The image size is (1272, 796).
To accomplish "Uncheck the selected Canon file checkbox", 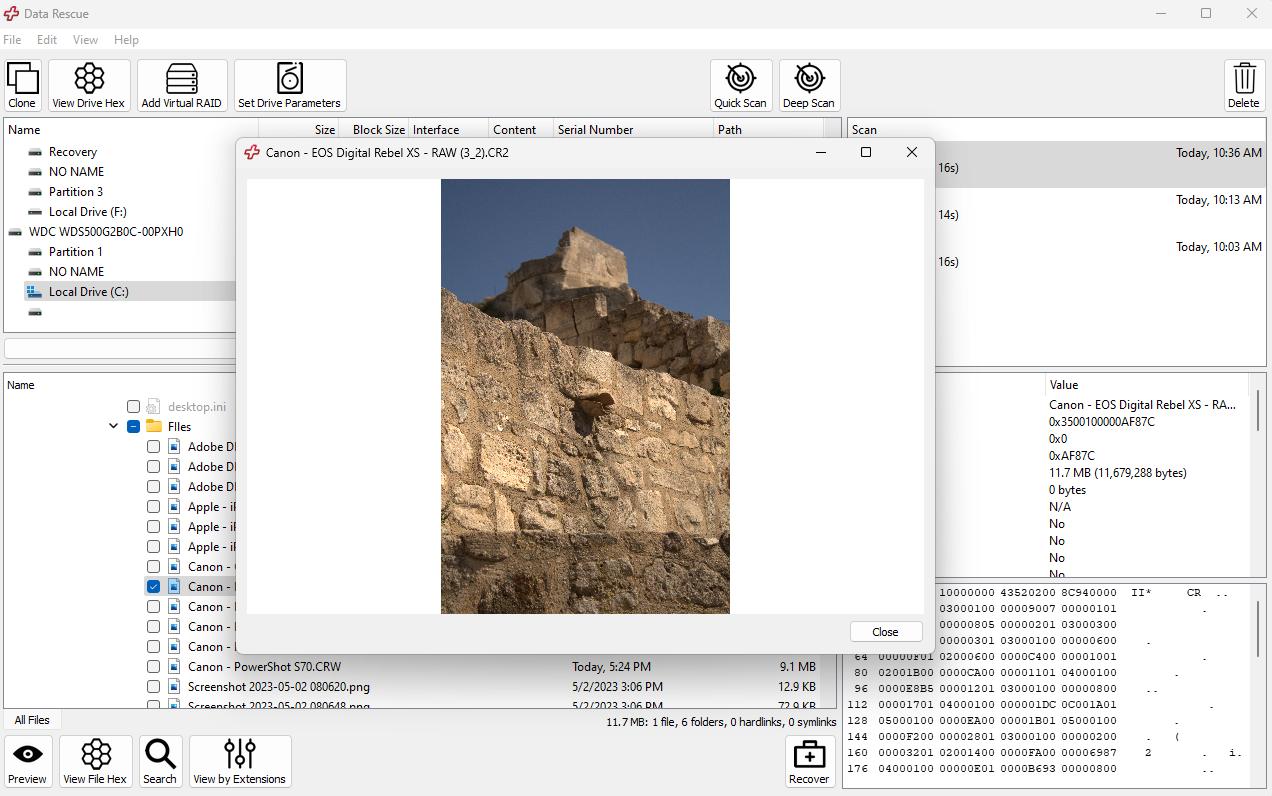I will tap(153, 587).
